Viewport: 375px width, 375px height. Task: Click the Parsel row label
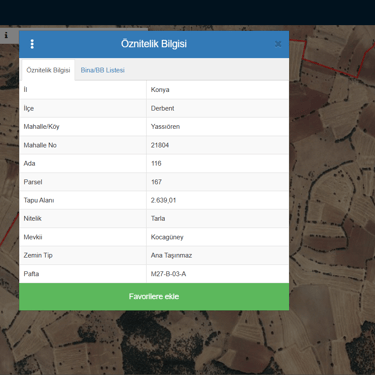33,182
